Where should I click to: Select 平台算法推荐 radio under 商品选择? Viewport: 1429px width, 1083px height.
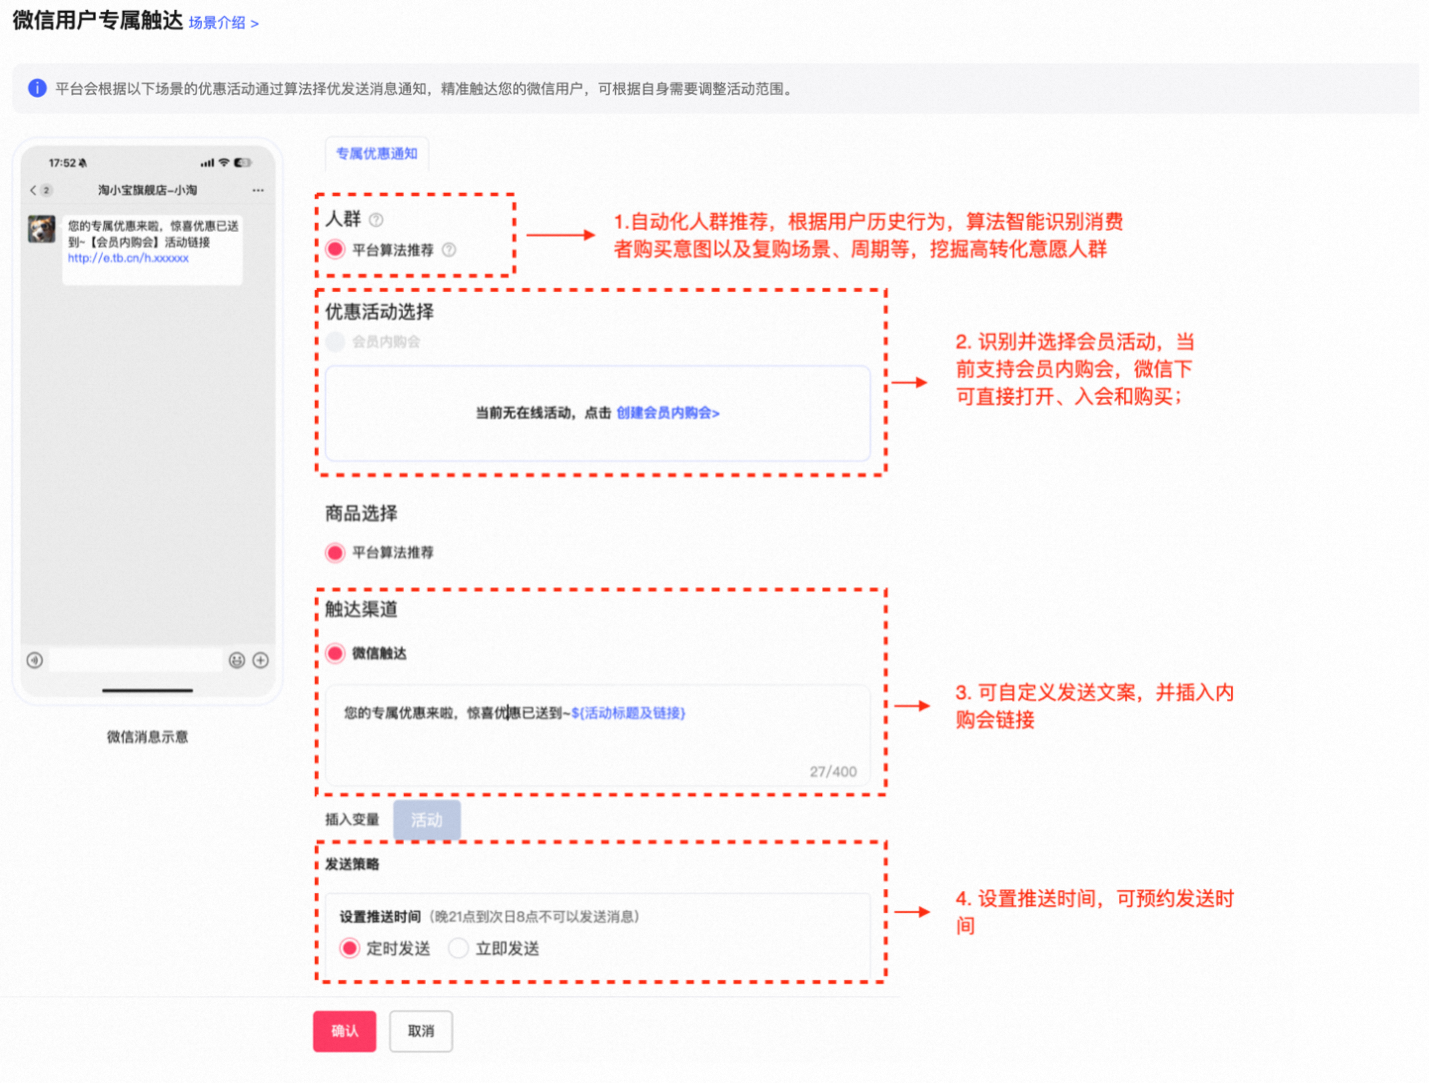336,552
